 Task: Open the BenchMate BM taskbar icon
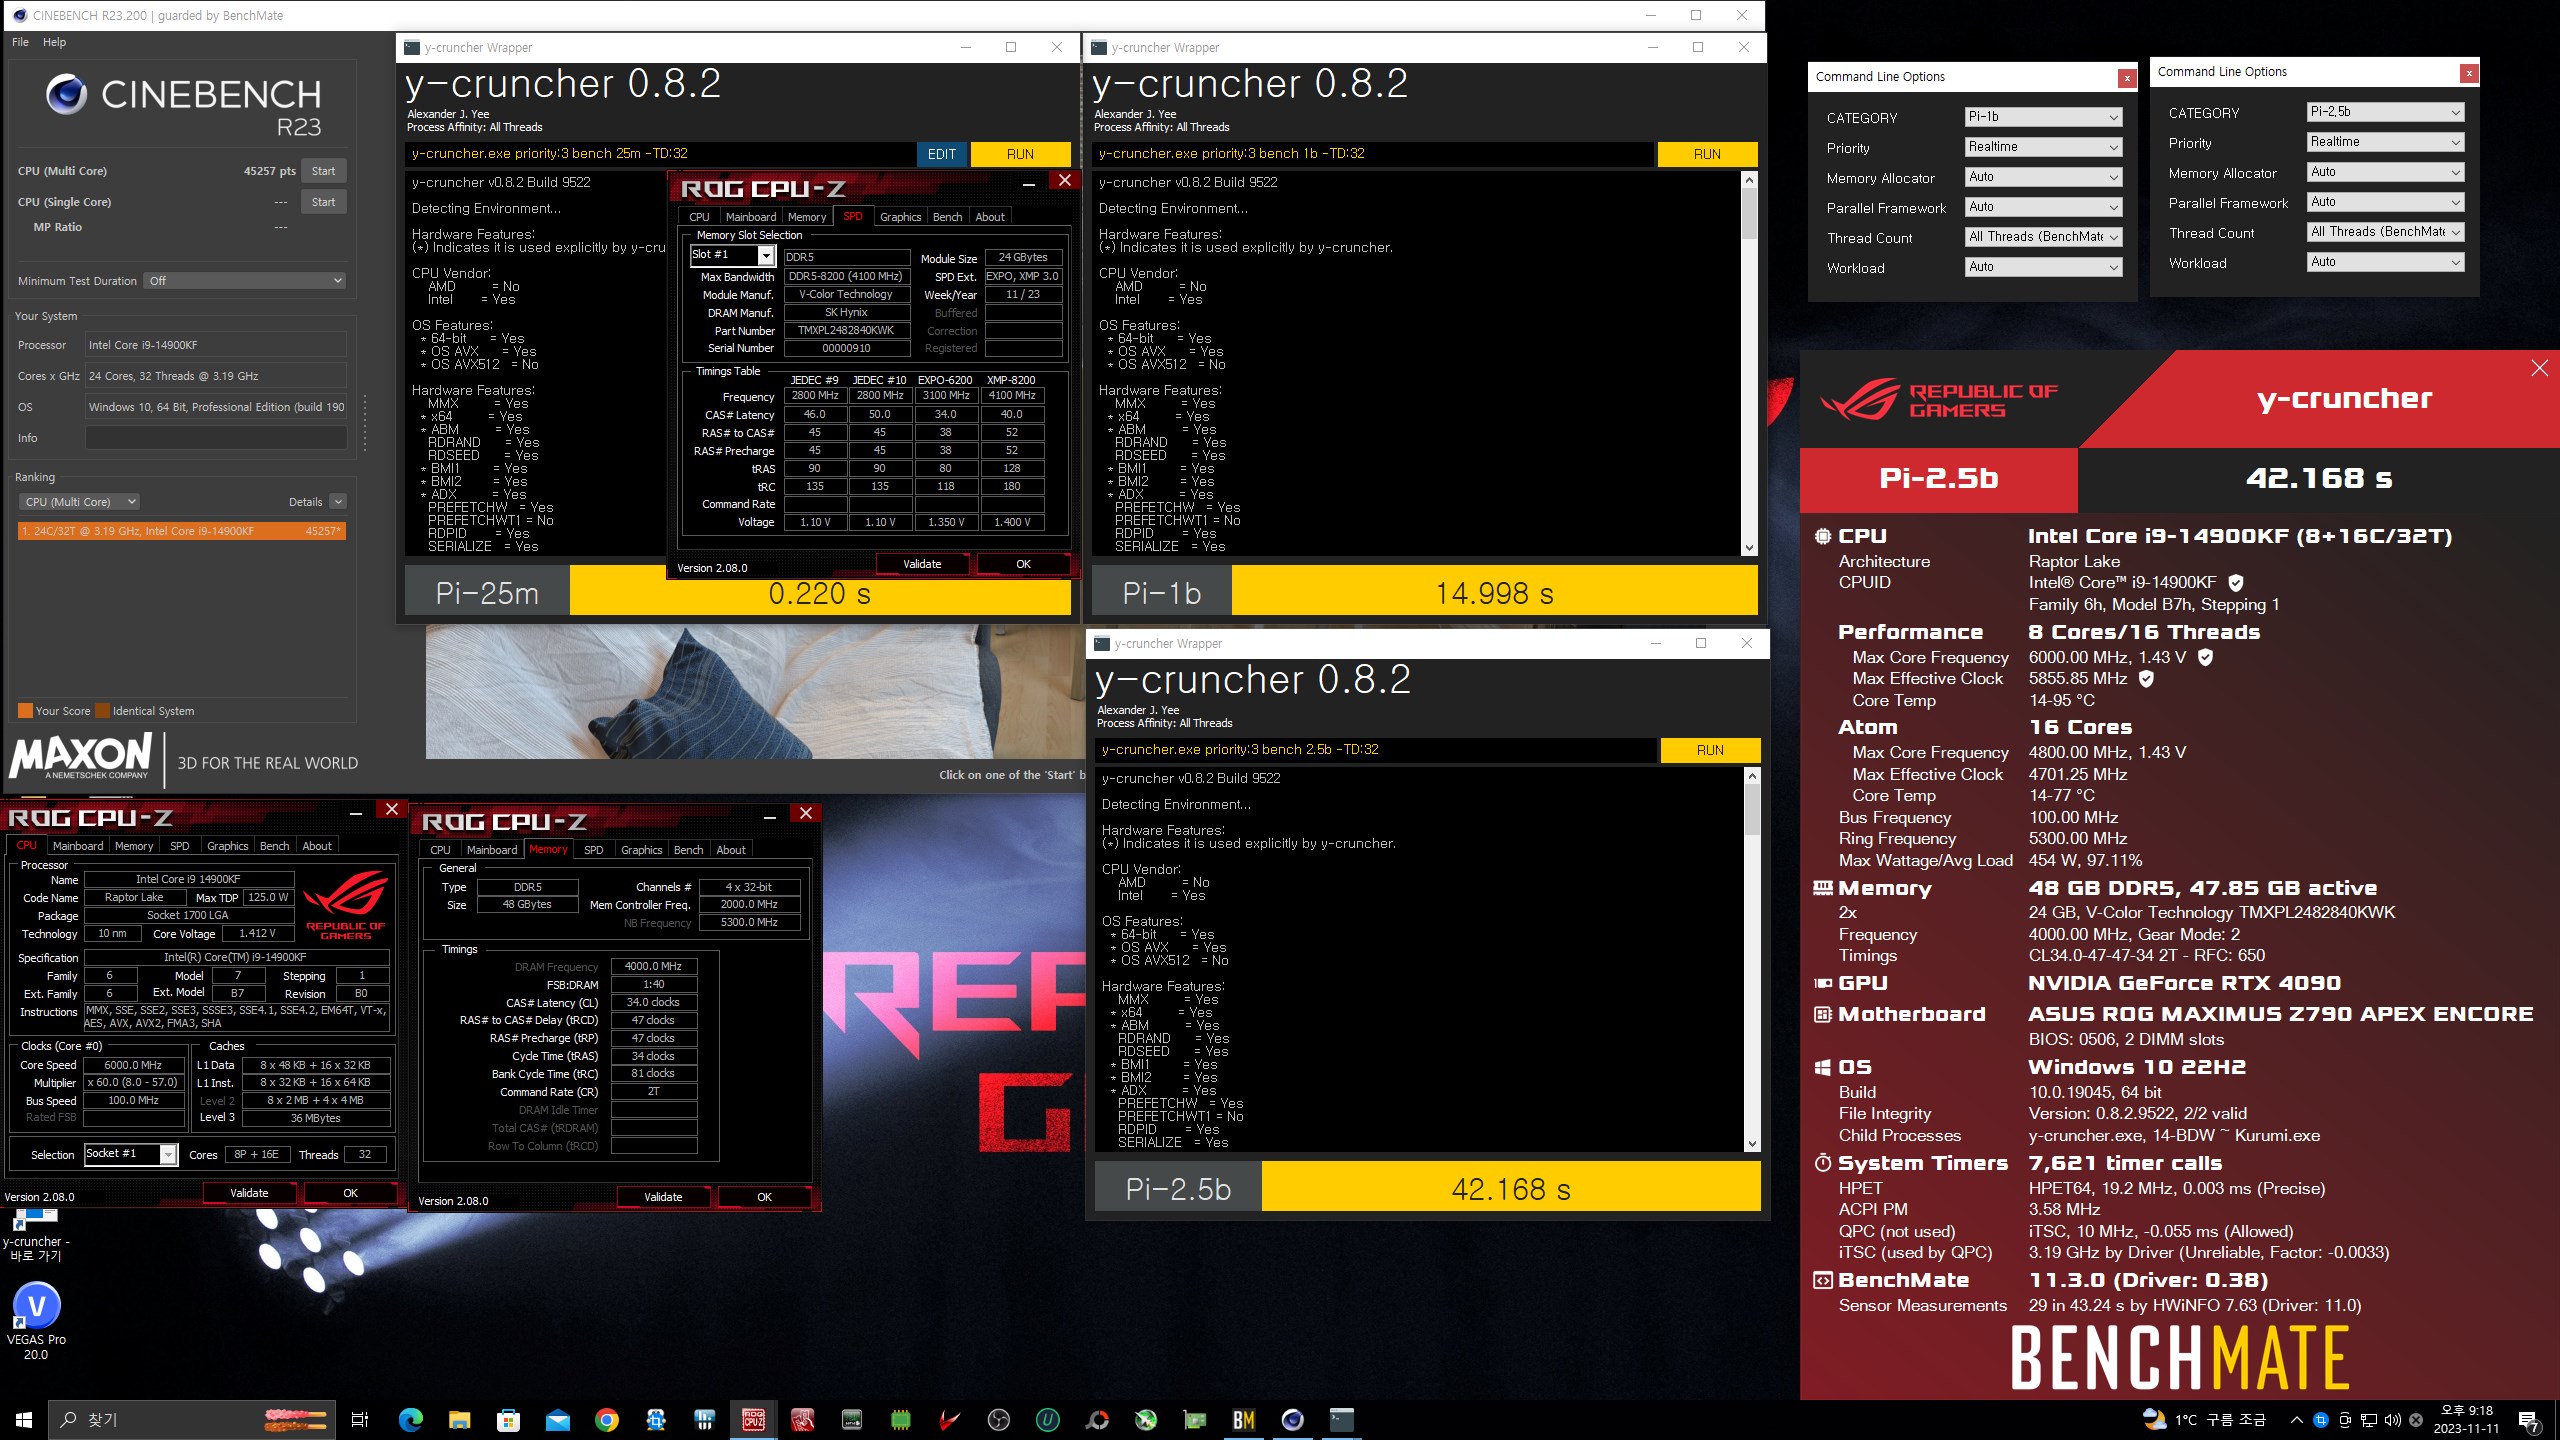coord(1243,1419)
